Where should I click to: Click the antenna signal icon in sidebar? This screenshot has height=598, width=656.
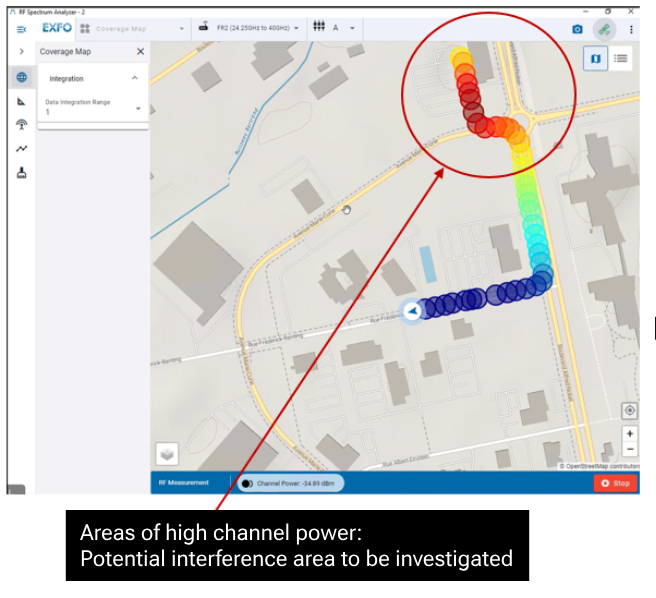click(x=21, y=125)
